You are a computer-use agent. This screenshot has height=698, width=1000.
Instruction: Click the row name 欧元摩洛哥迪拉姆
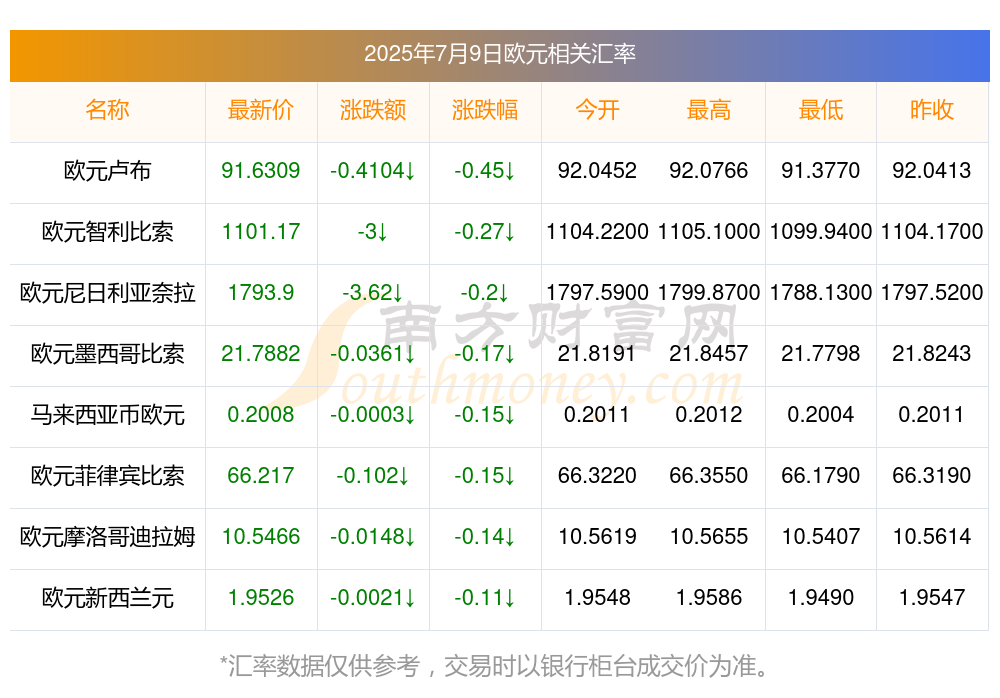(x=107, y=537)
